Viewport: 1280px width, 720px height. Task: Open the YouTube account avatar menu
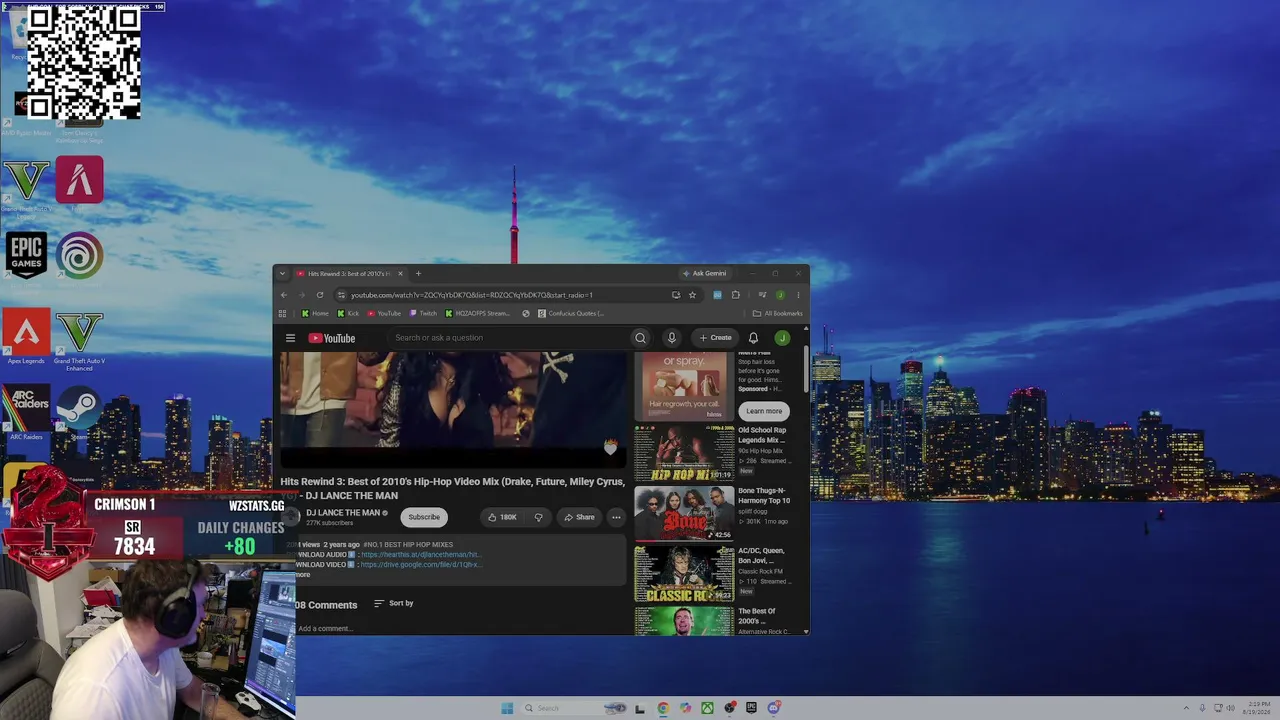pyautogui.click(x=782, y=338)
